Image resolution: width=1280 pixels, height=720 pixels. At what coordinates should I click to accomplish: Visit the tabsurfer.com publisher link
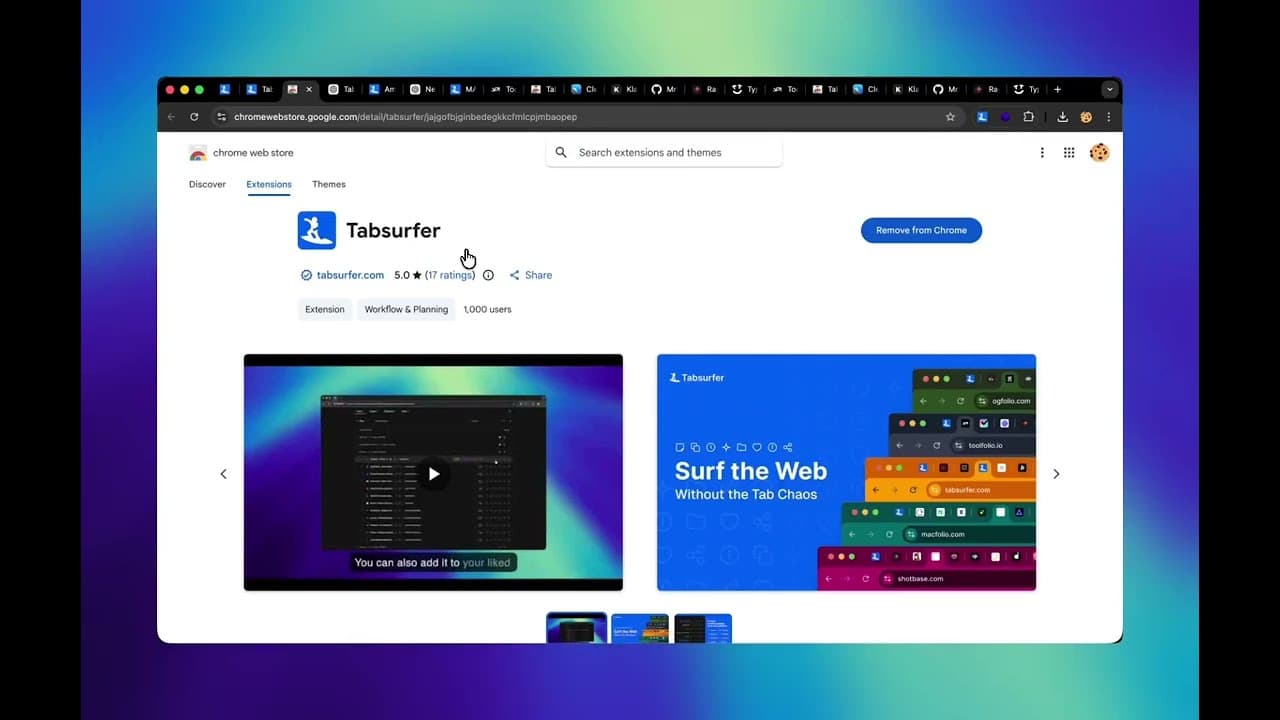350,275
